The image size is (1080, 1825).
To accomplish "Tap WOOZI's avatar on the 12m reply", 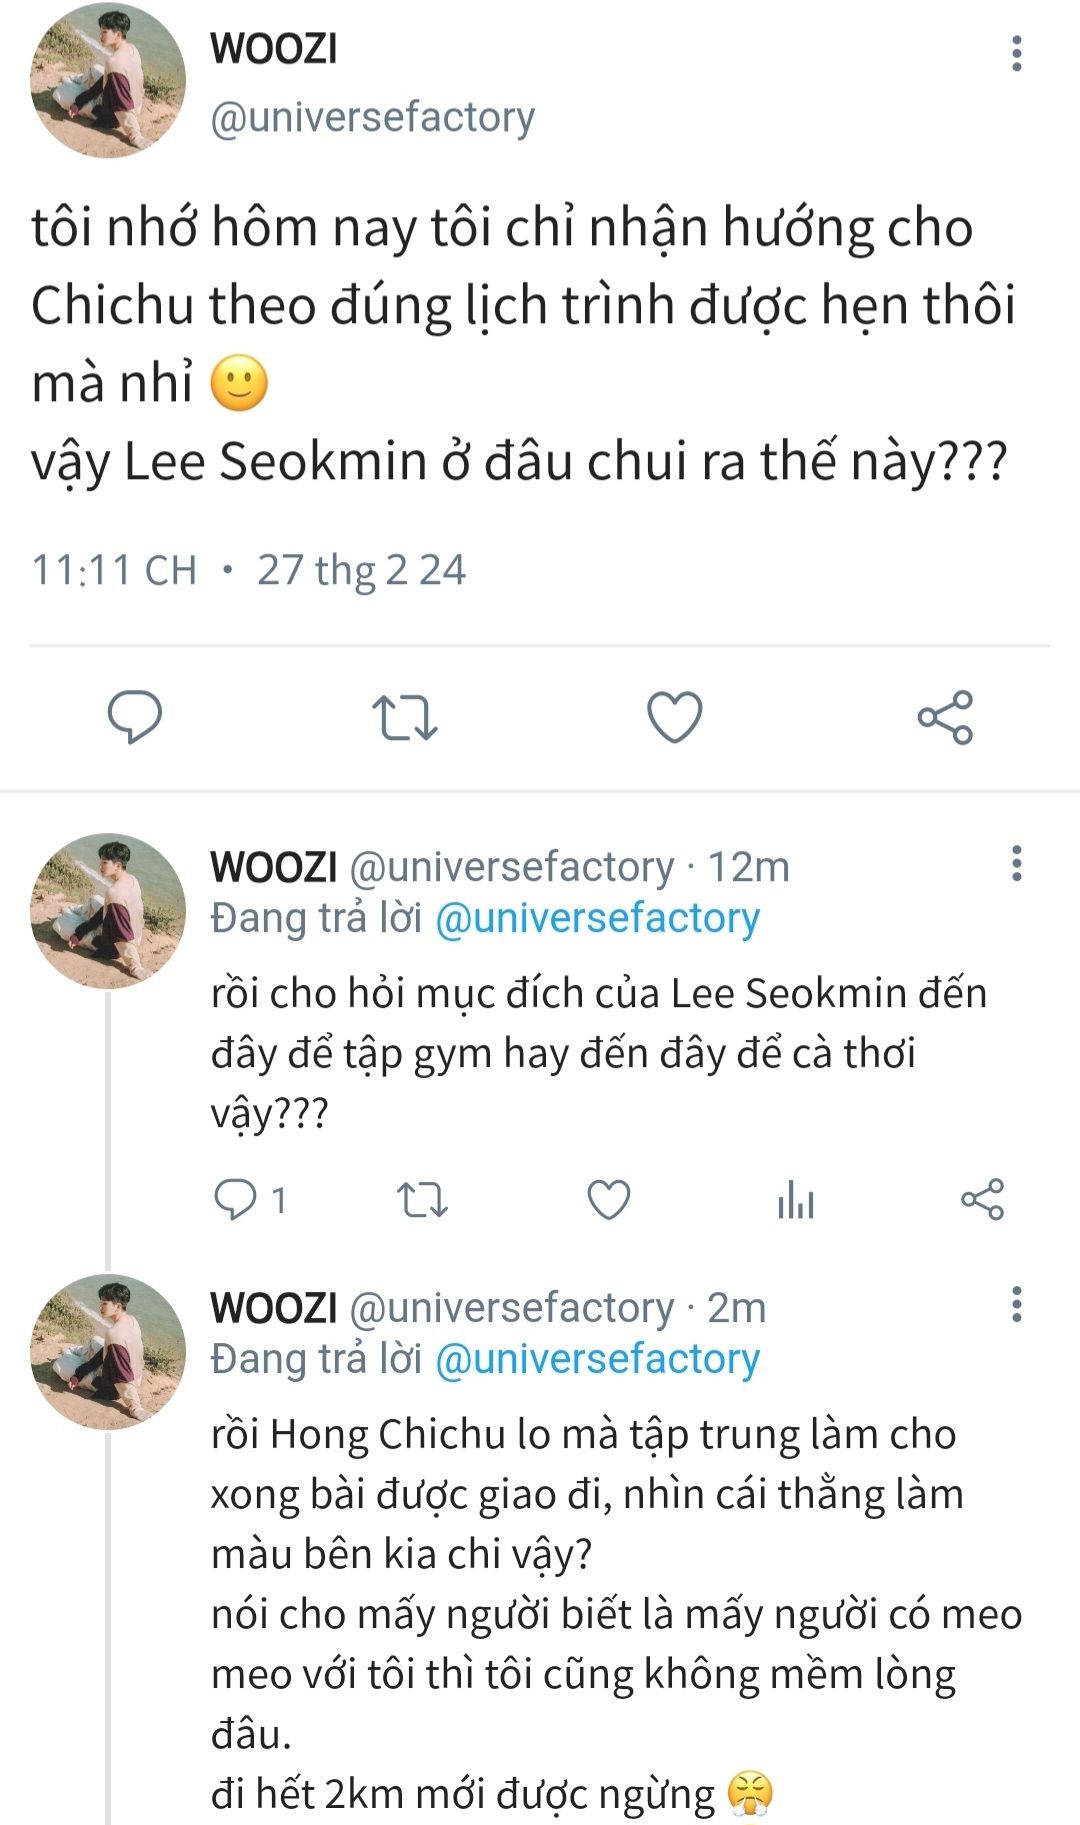I will [108, 911].
